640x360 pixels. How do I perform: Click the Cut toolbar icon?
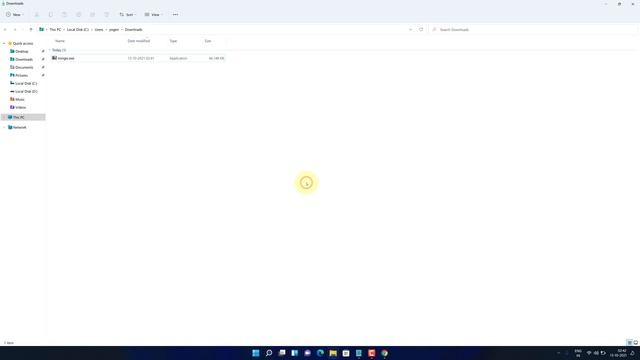[36, 15]
